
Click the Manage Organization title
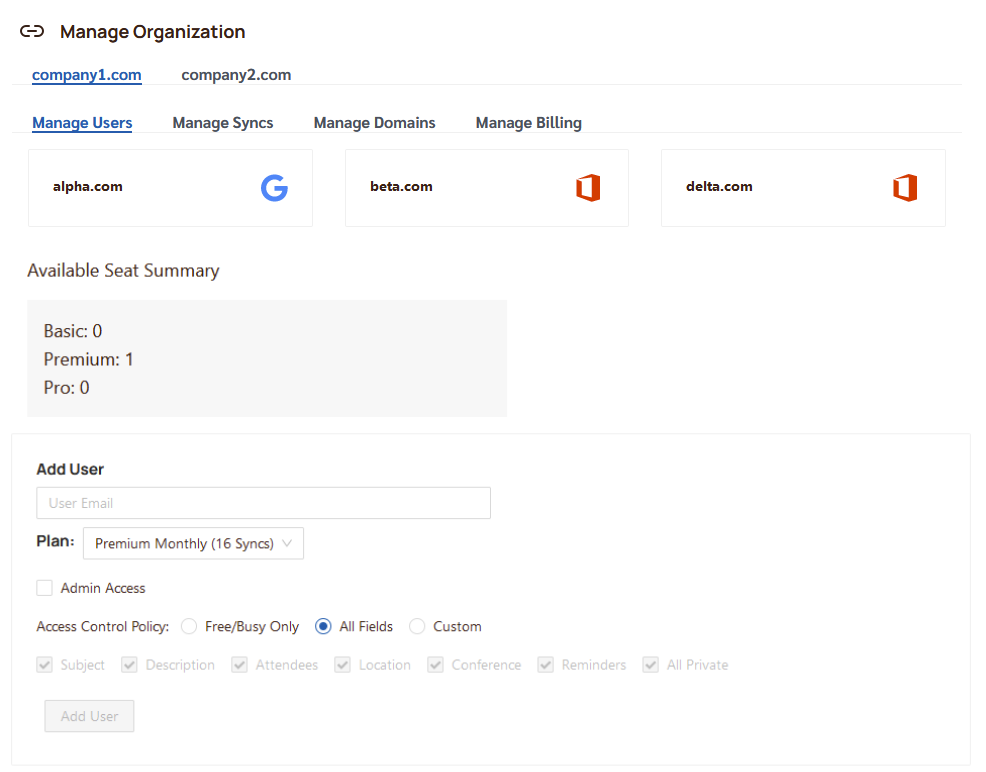153,31
